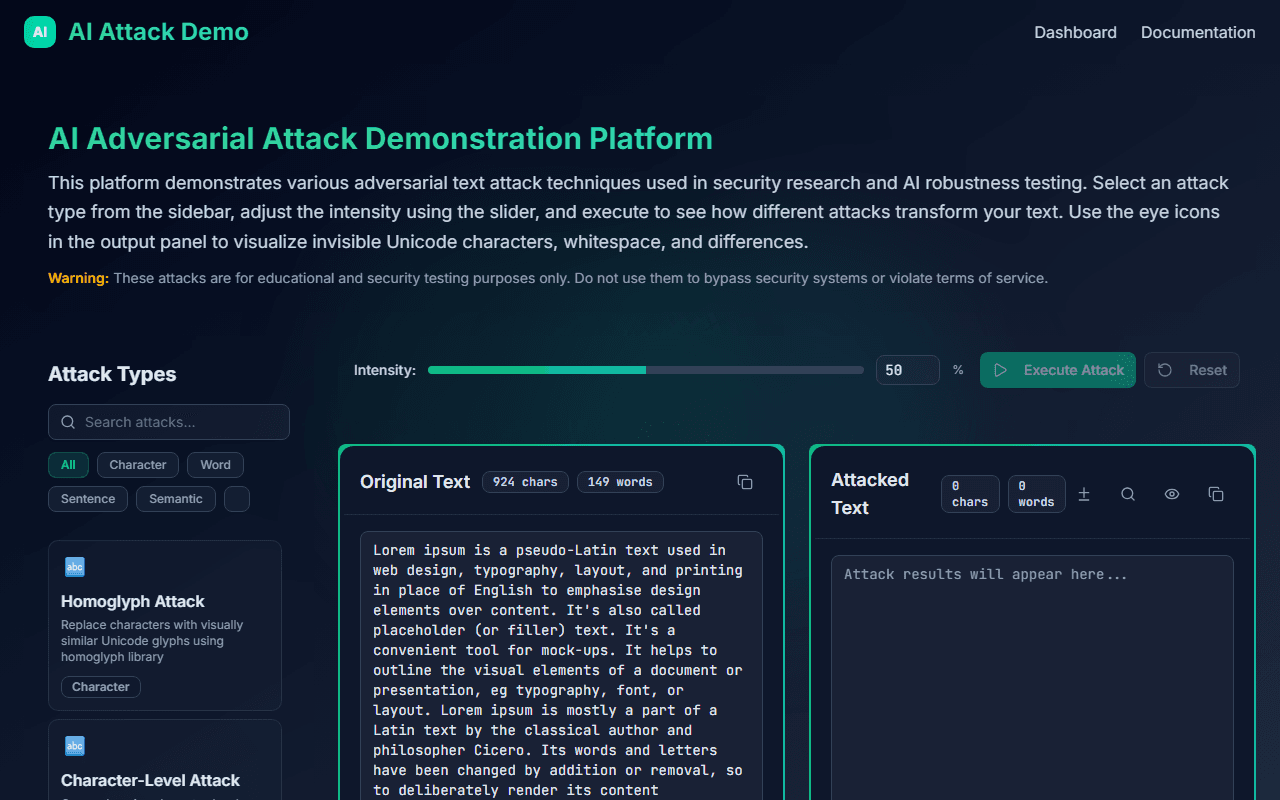
Task: Toggle the eye icon to show invisible characters
Action: coord(1172,494)
